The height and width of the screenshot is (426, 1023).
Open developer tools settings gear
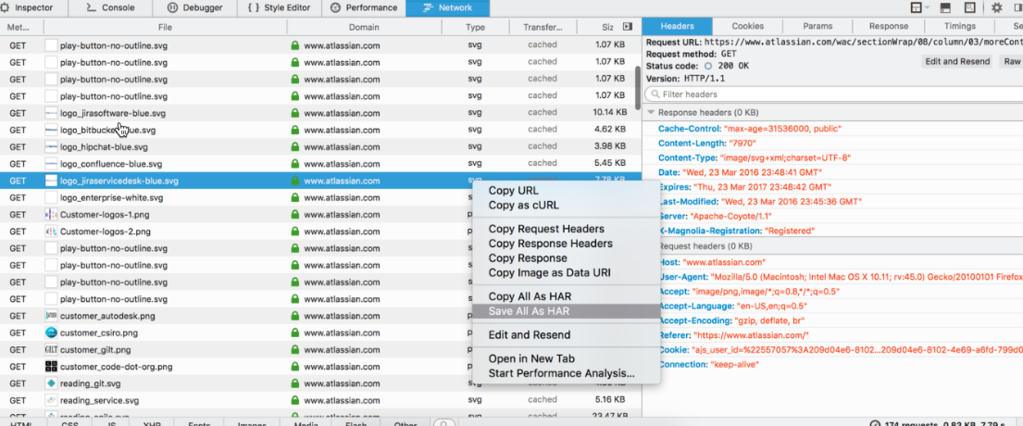coord(997,8)
